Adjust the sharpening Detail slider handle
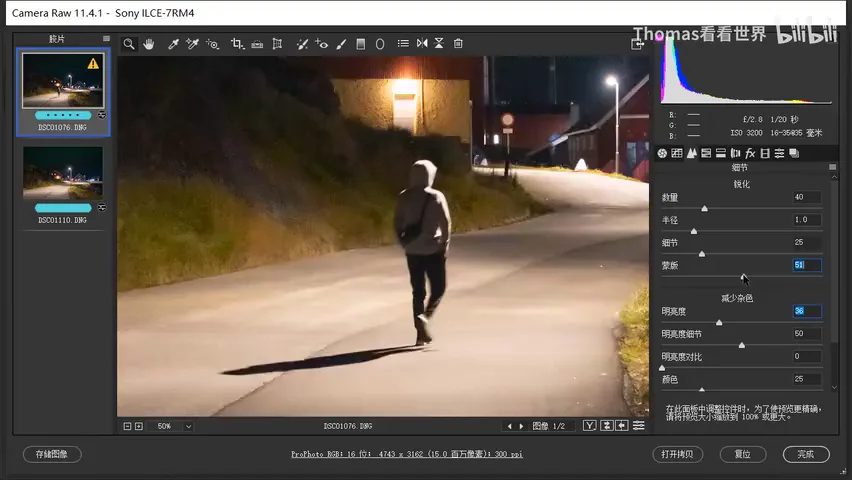The height and width of the screenshot is (480, 852). click(702, 254)
